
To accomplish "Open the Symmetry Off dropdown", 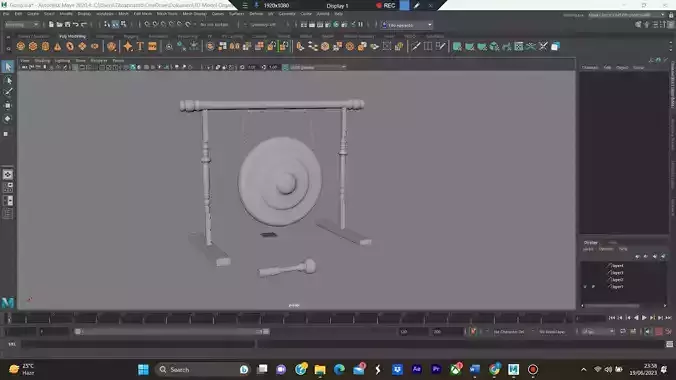I will (x=263, y=25).
